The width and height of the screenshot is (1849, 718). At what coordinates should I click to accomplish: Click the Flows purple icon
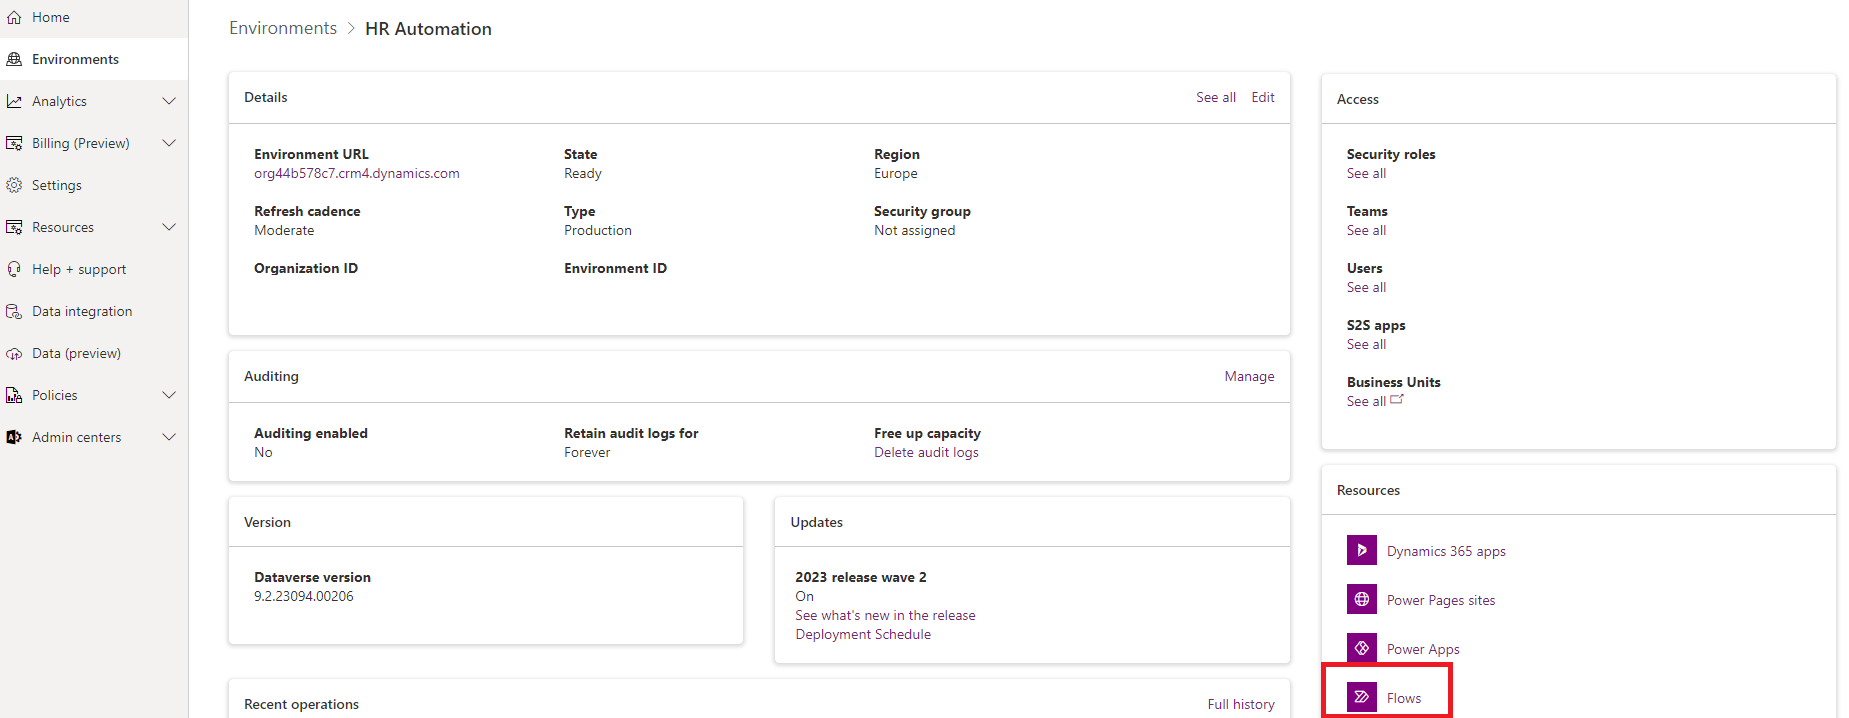point(1362,697)
